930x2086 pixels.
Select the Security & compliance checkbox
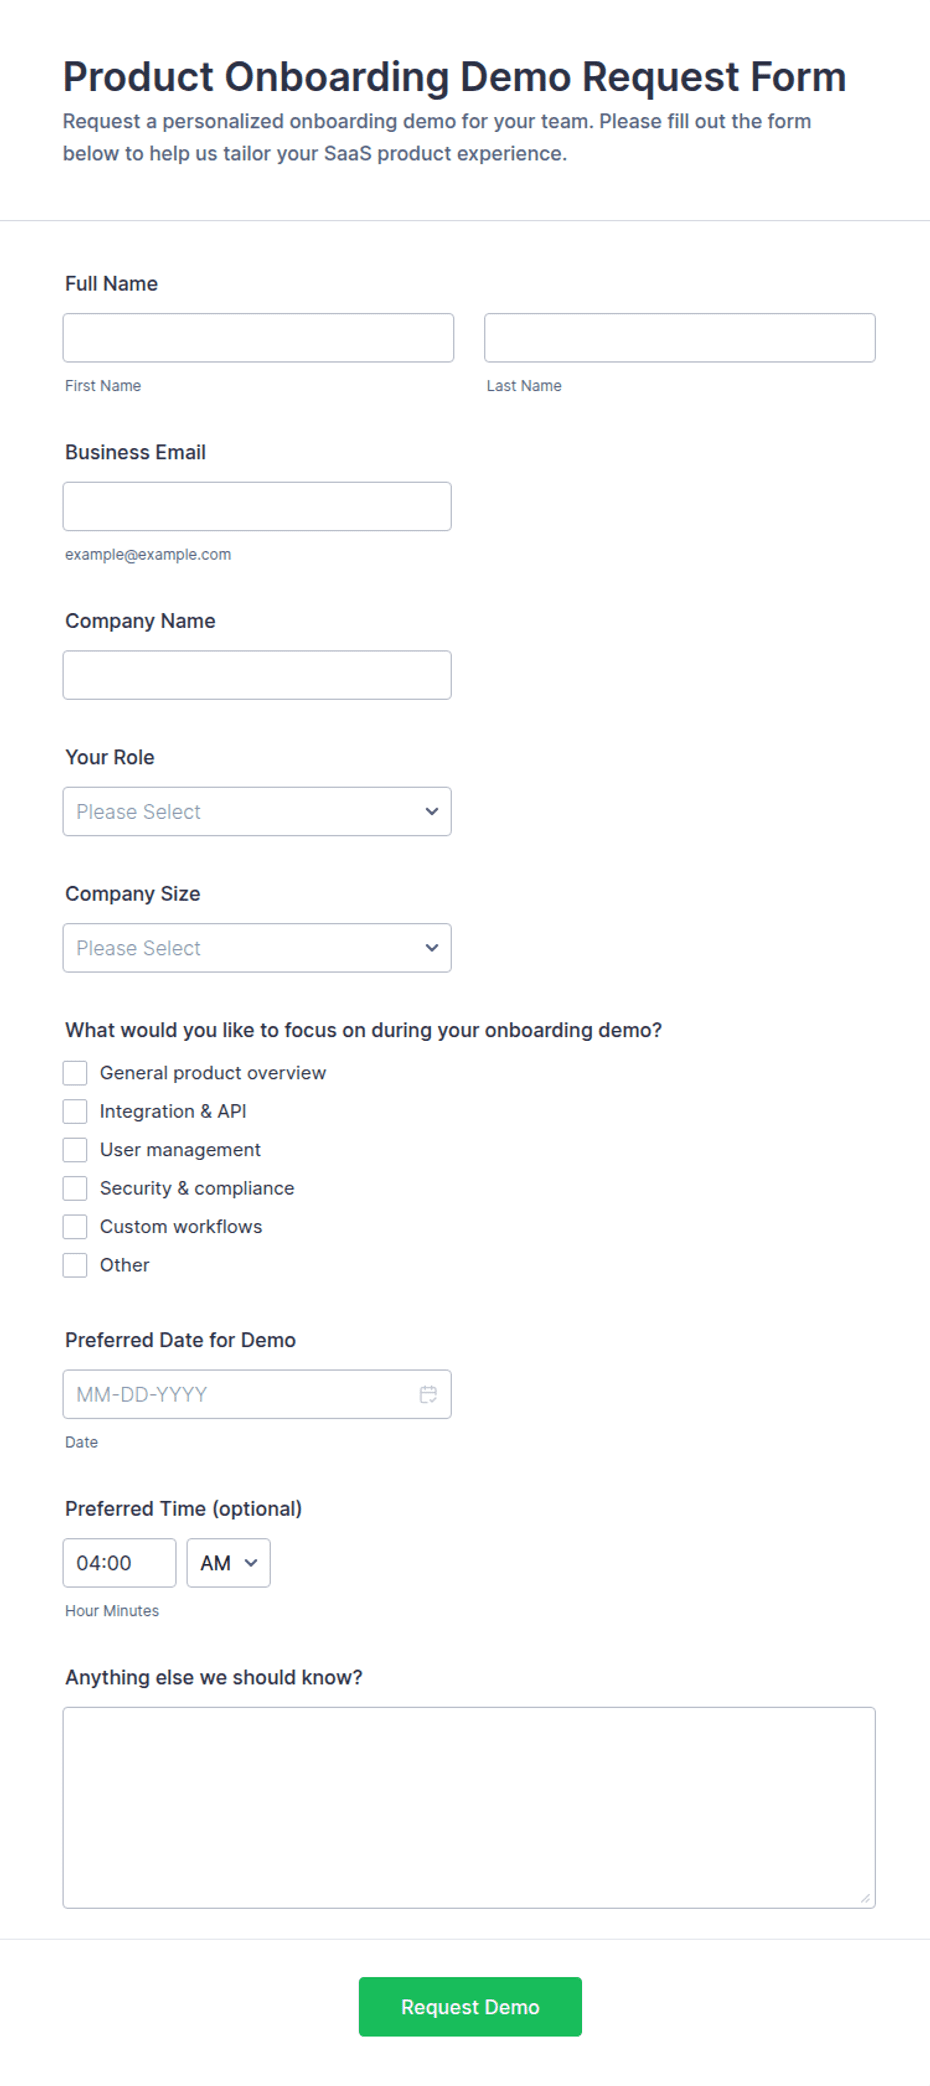[75, 1188]
